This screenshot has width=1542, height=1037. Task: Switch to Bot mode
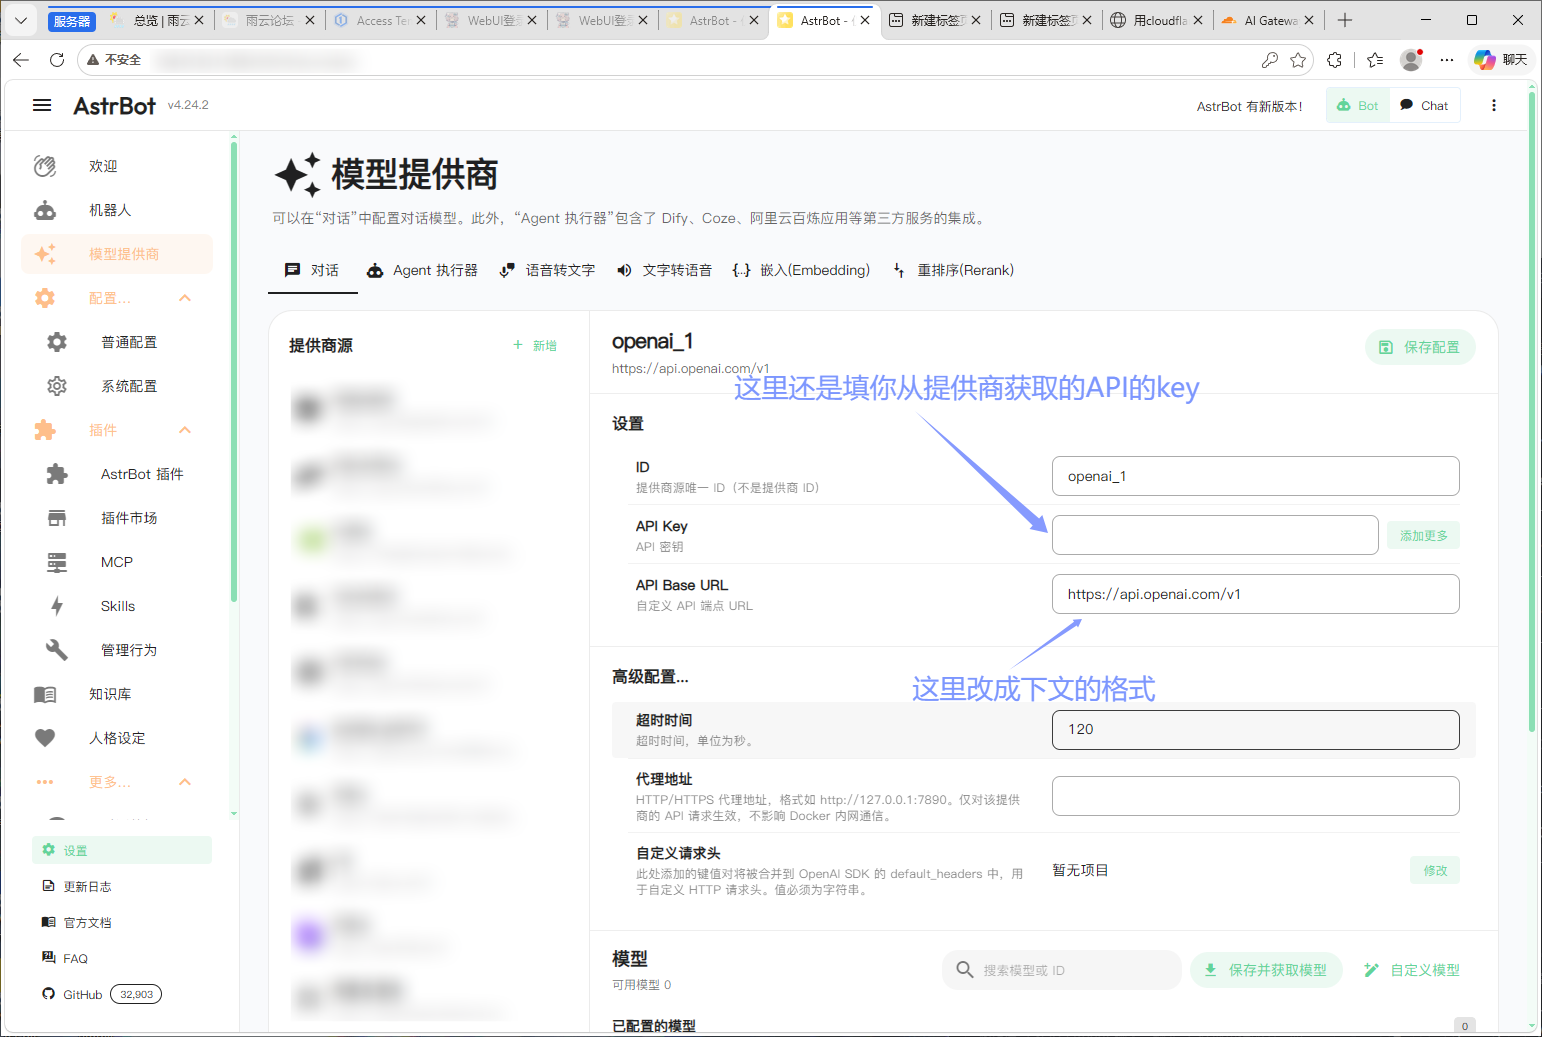coord(1358,105)
